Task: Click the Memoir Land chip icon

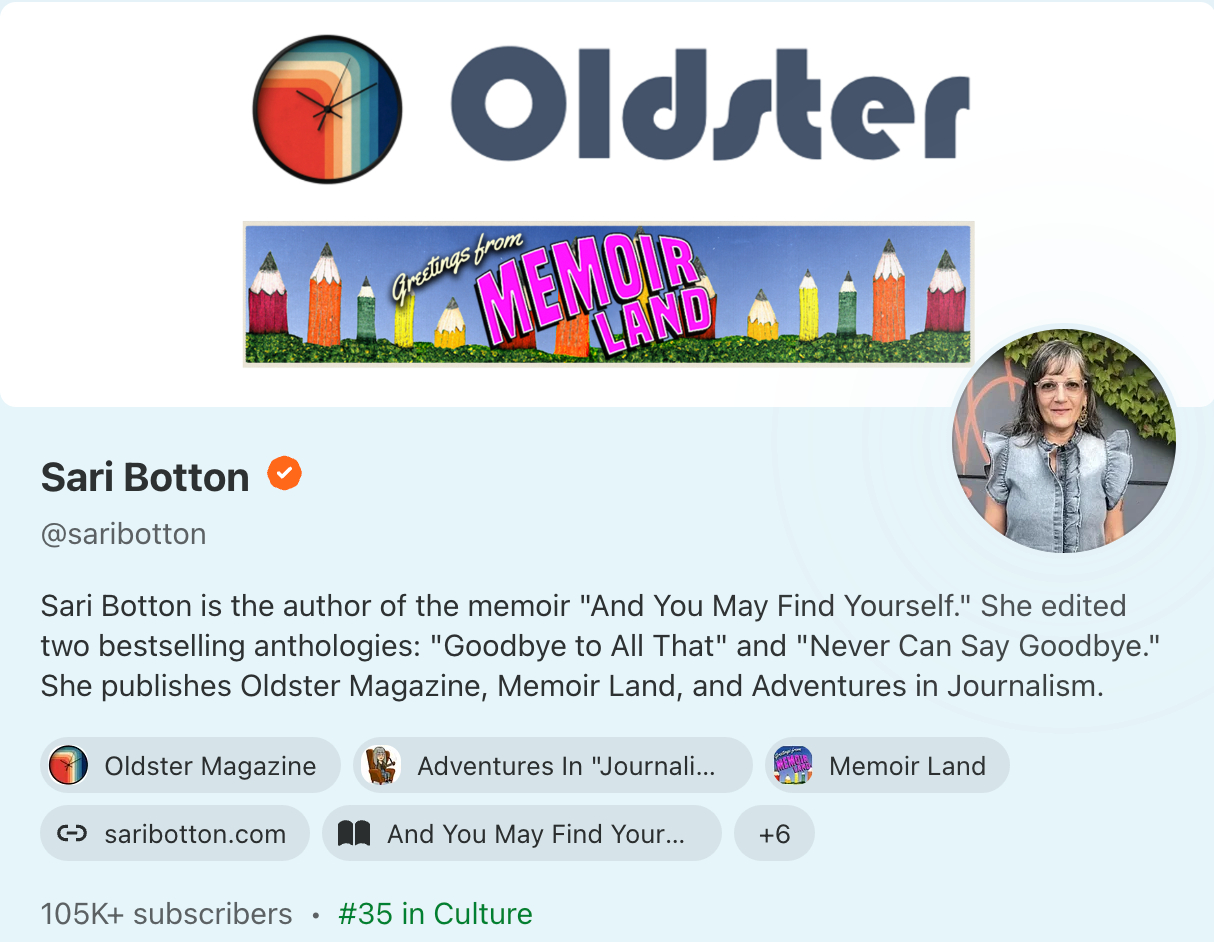Action: (793, 766)
